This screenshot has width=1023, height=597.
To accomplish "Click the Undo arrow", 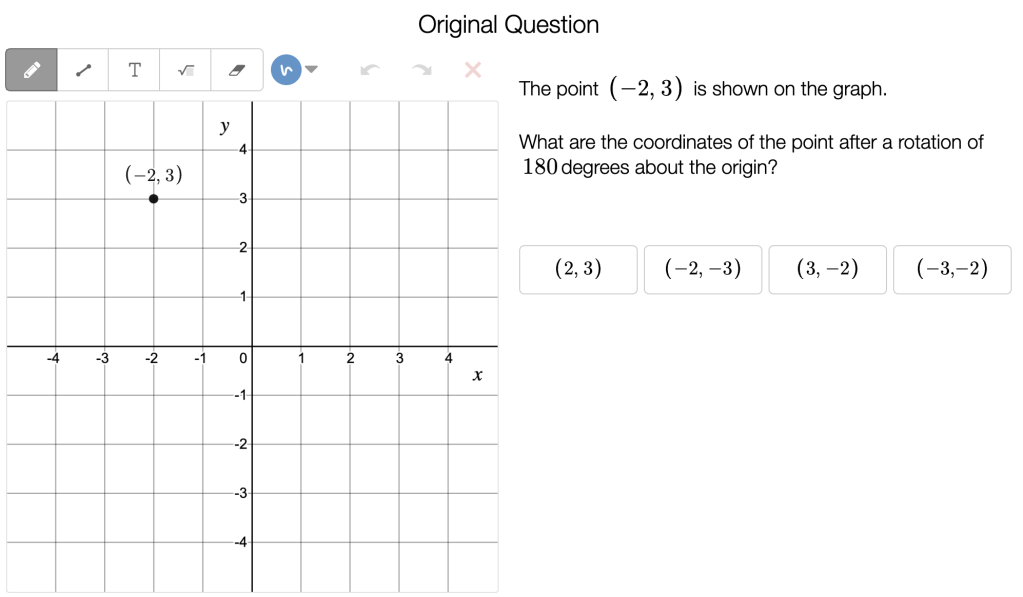I will (x=370, y=70).
